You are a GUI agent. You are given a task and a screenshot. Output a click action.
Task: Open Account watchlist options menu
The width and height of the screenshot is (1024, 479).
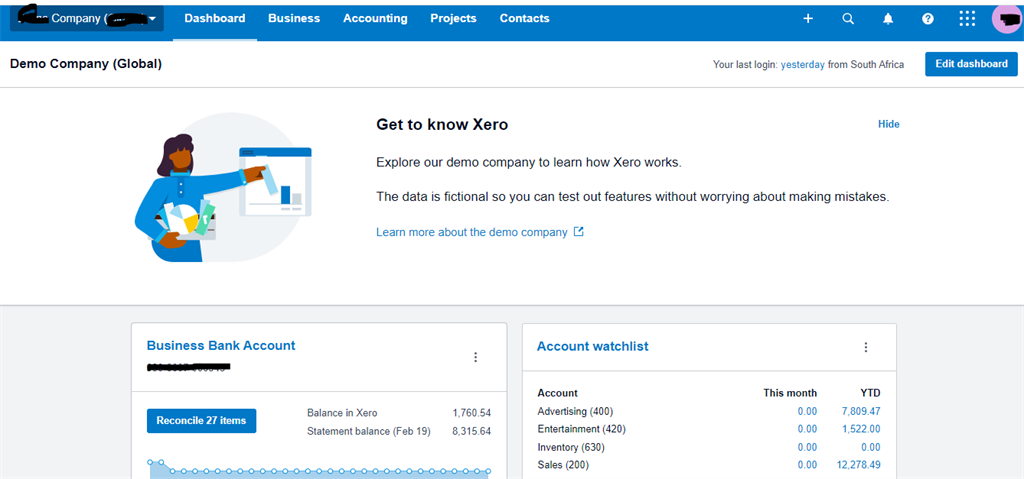(x=866, y=347)
